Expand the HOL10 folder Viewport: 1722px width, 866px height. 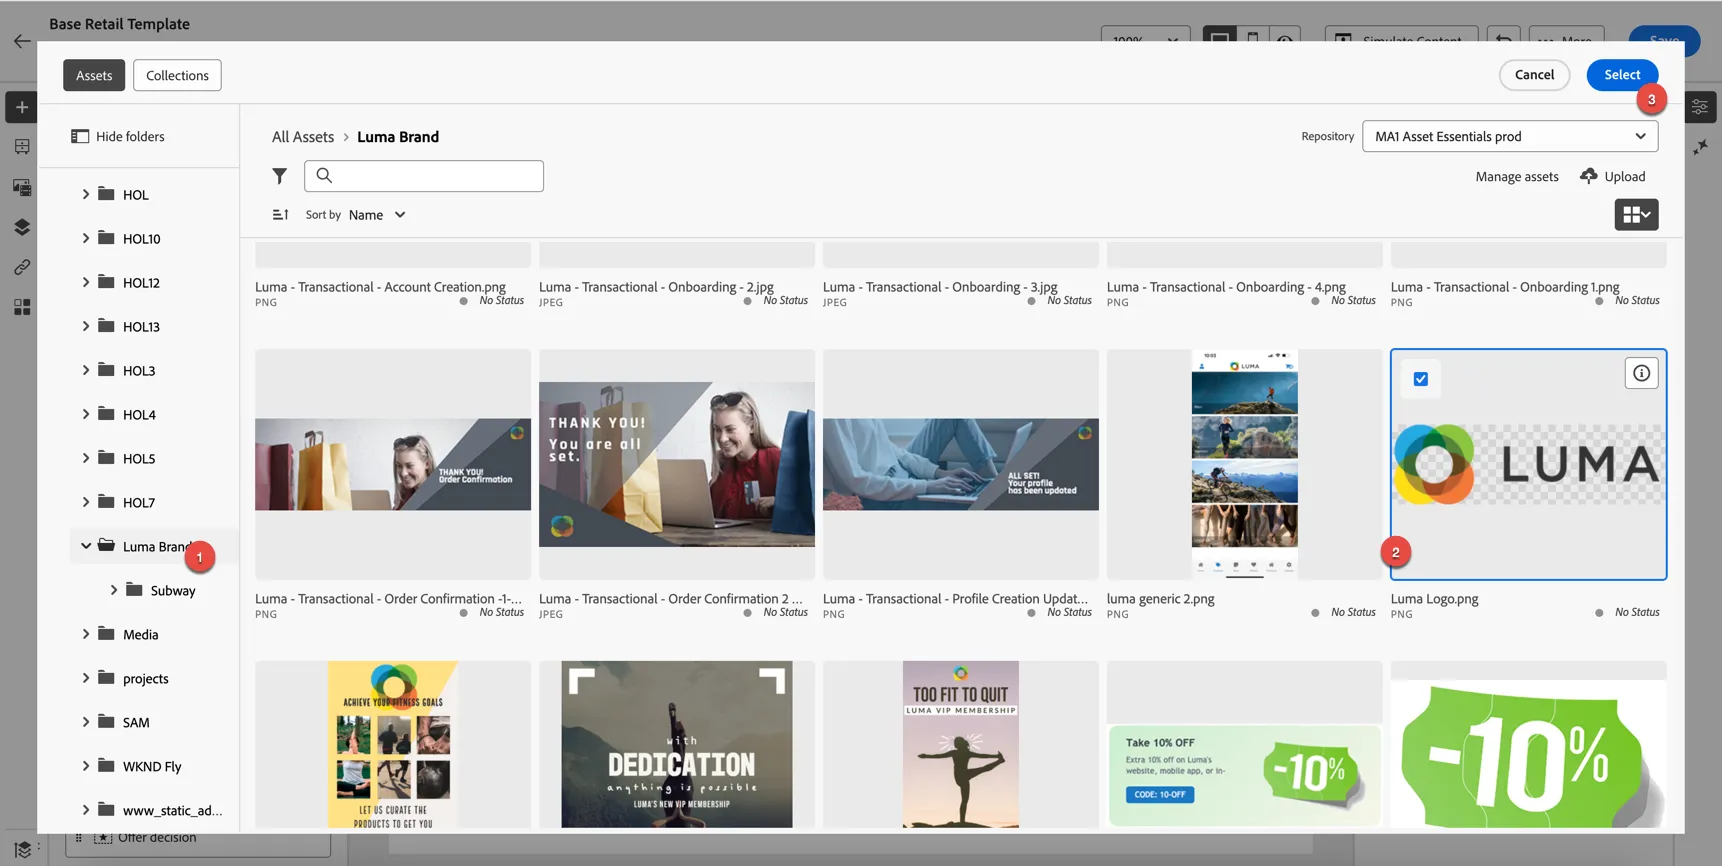pyautogui.click(x=86, y=238)
